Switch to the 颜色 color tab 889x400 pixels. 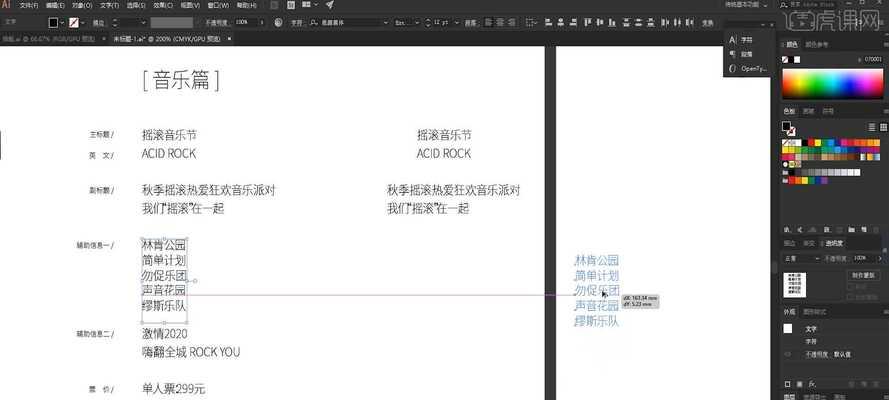(x=791, y=44)
